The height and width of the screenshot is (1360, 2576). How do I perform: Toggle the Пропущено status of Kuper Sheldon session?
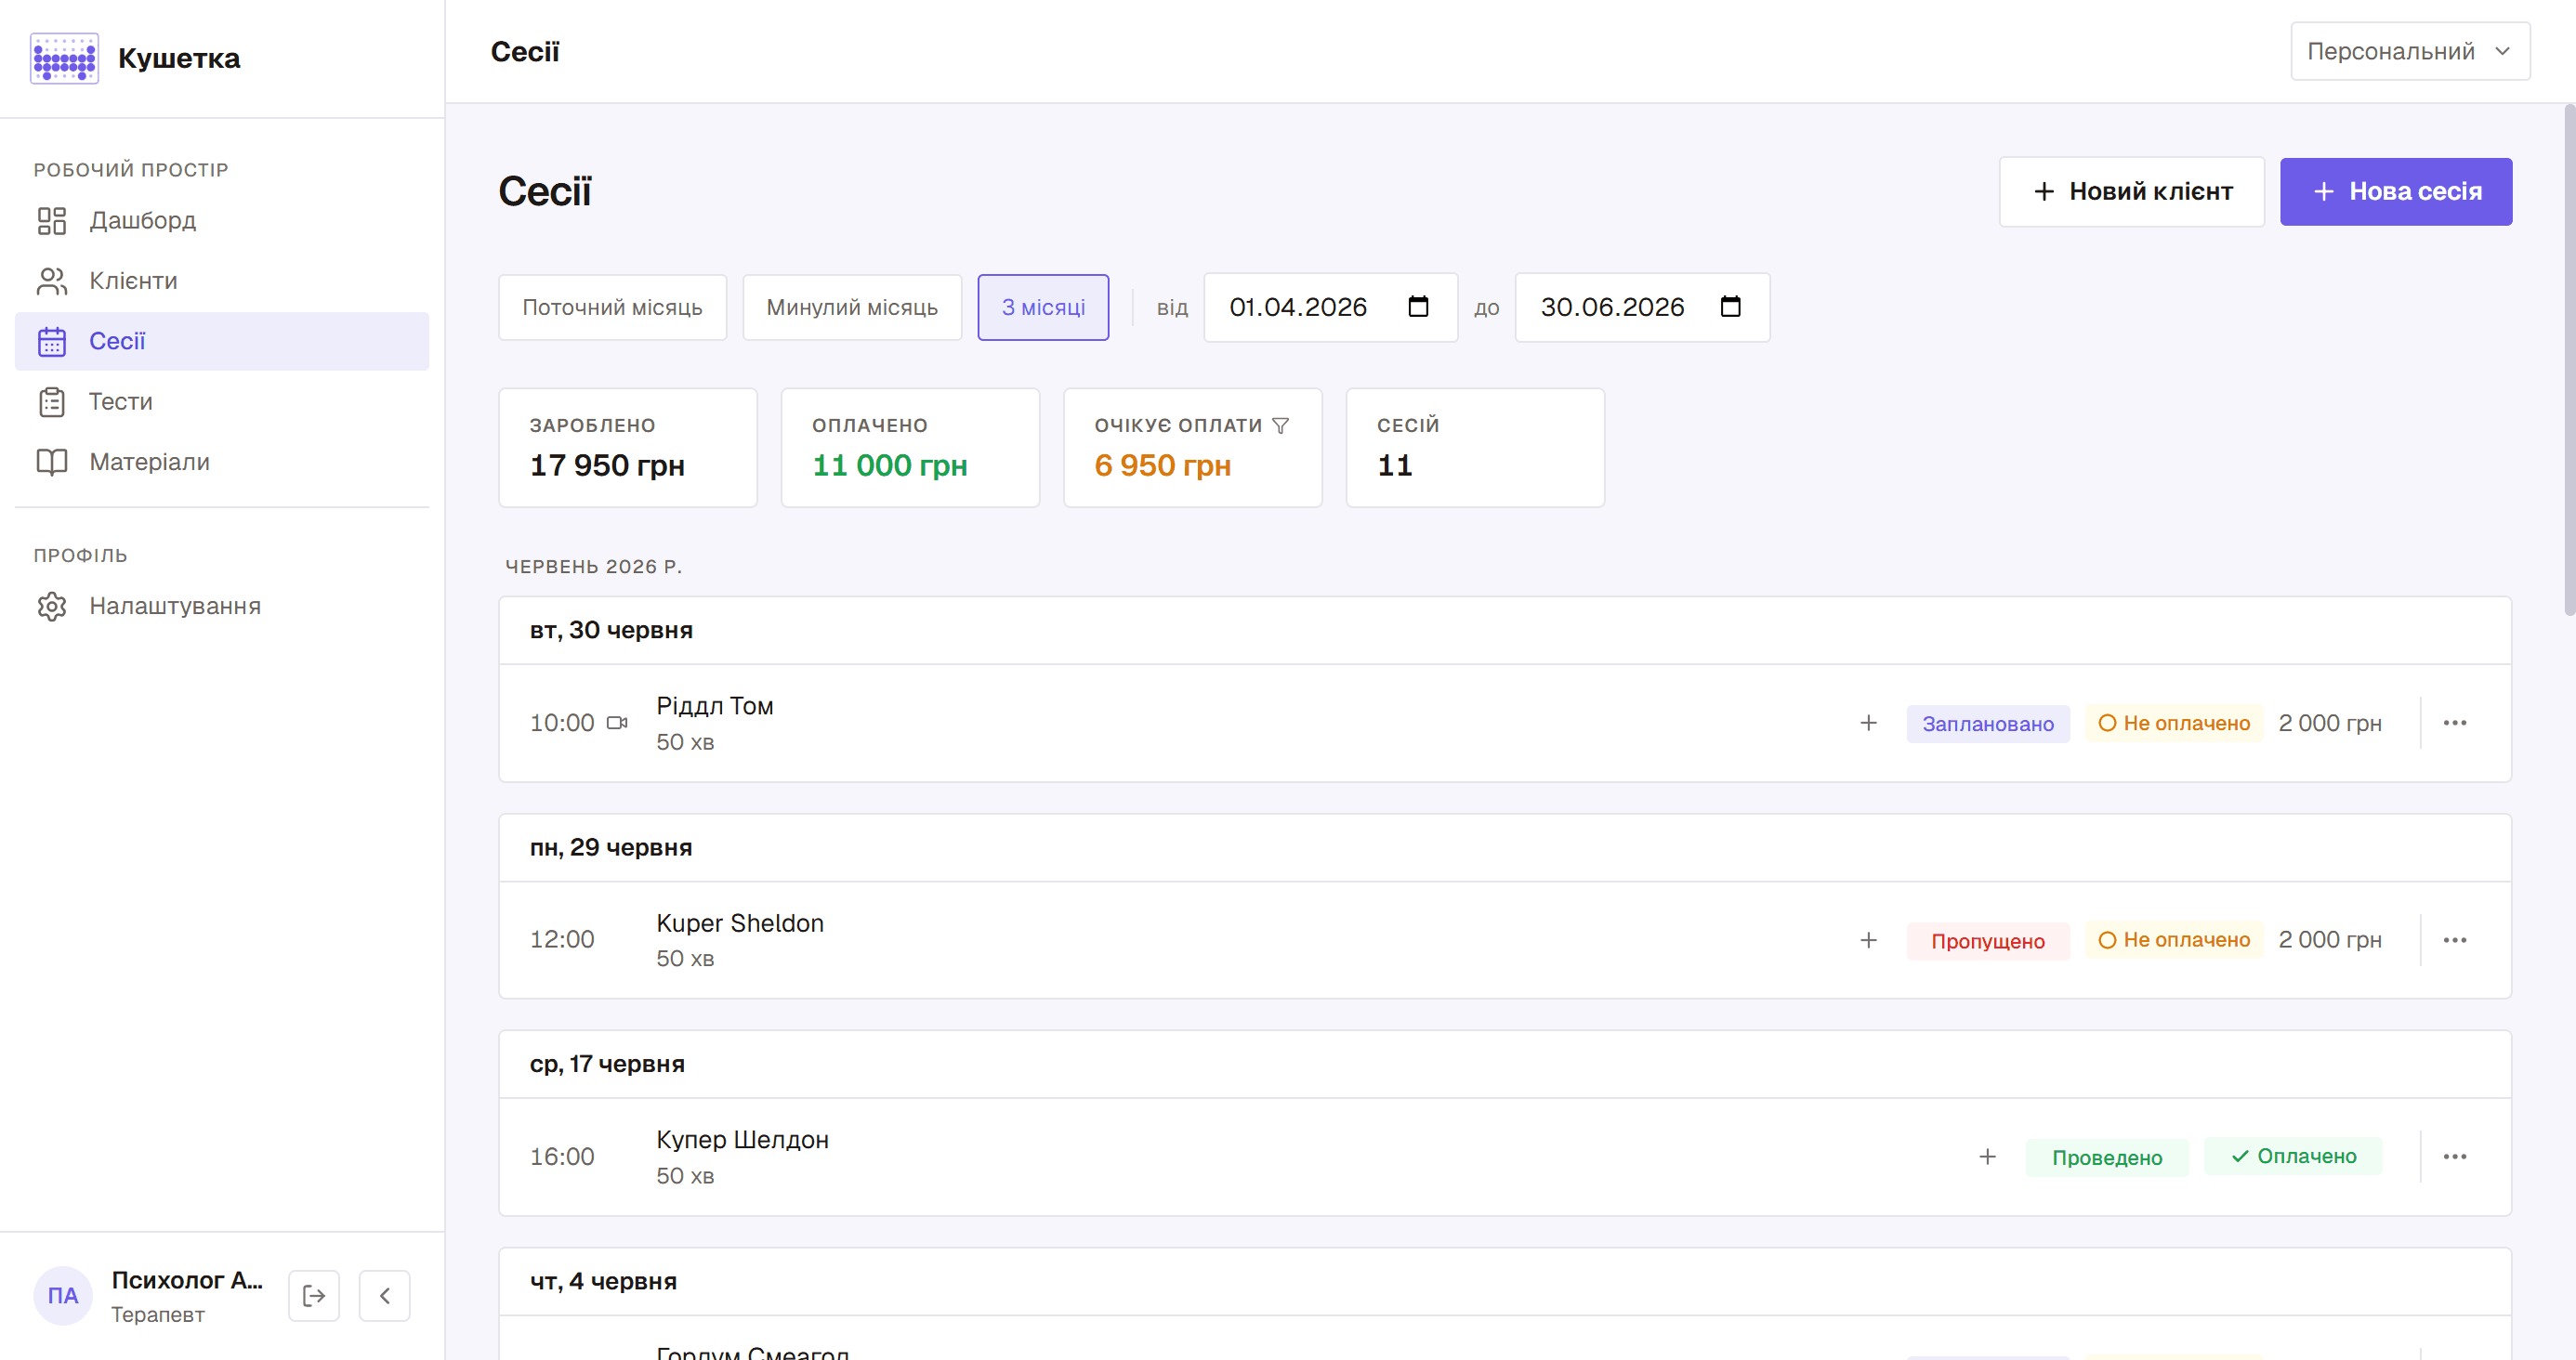[1988, 940]
